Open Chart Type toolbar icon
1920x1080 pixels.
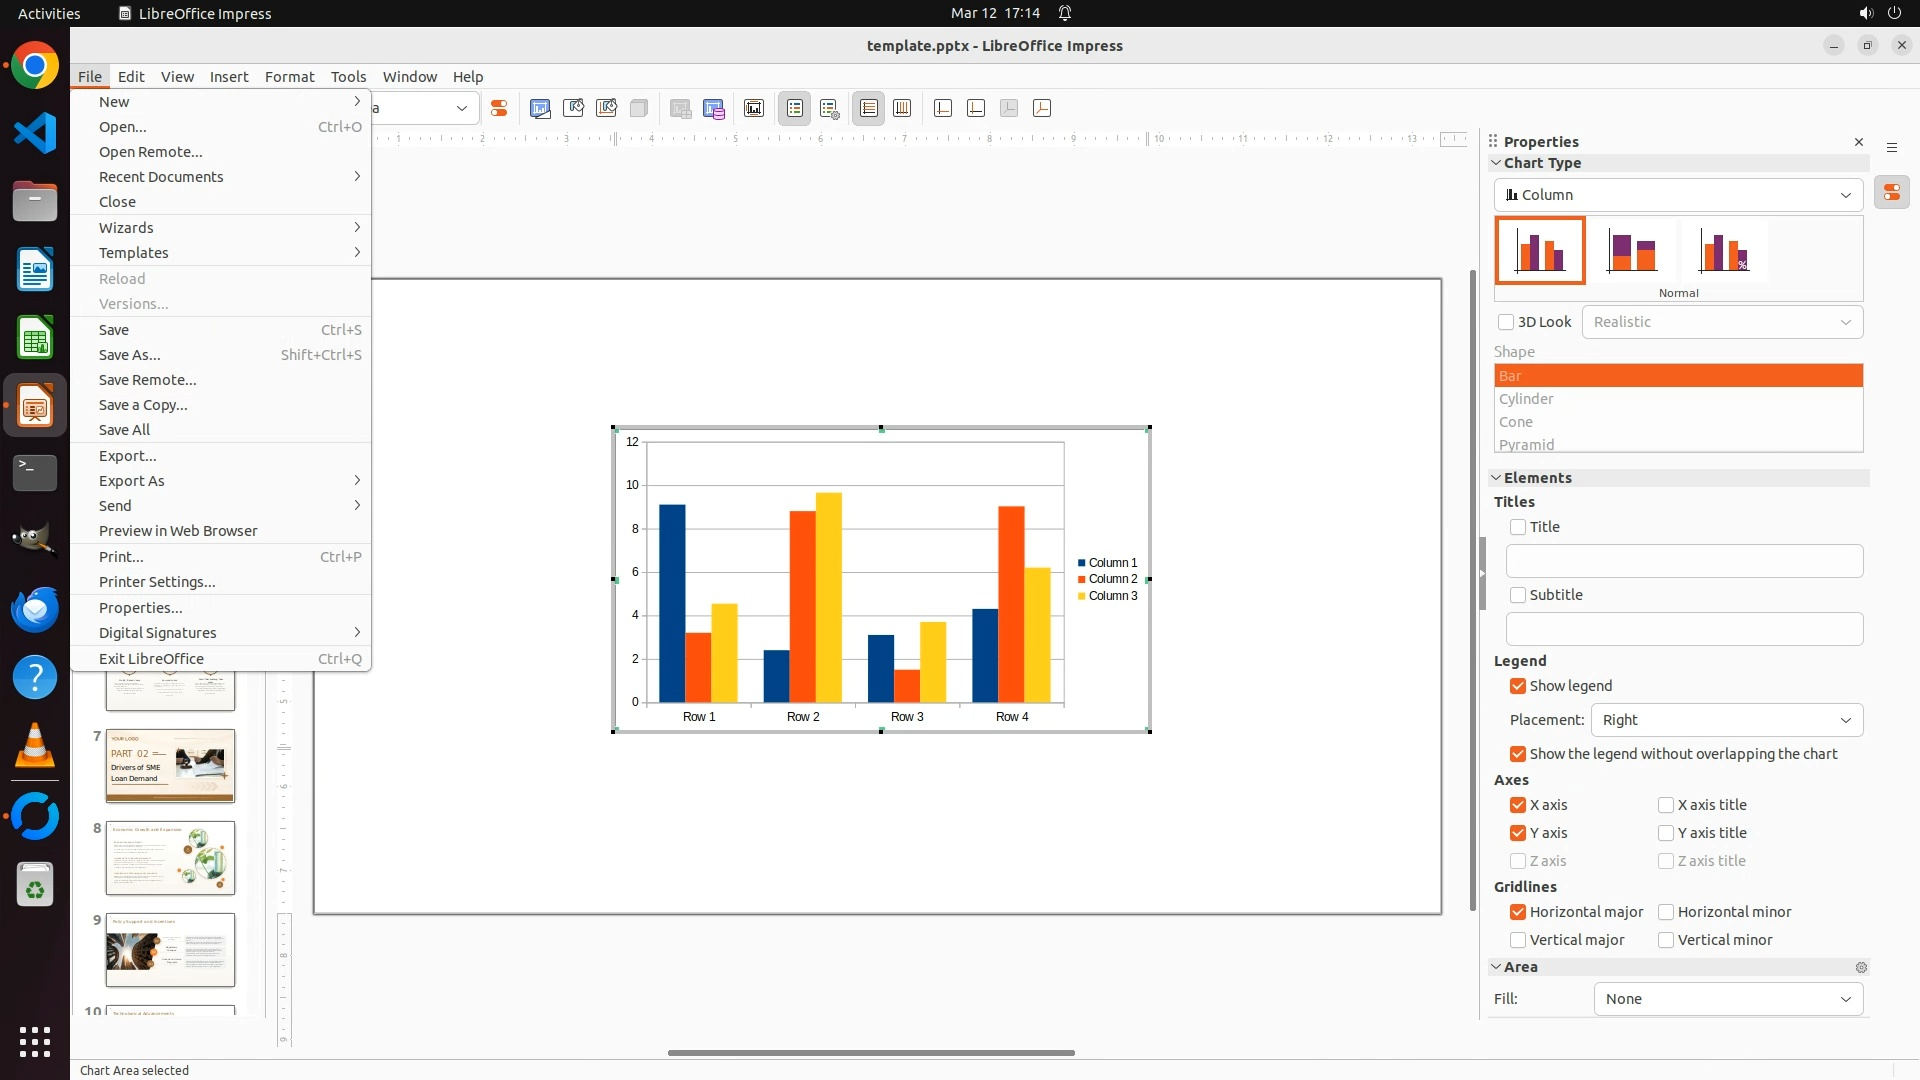coord(540,108)
